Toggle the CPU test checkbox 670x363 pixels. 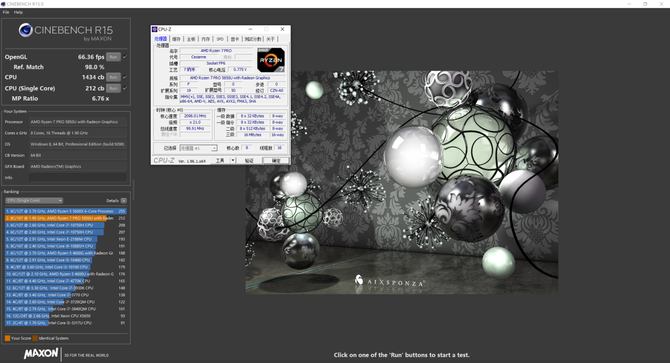(125, 77)
